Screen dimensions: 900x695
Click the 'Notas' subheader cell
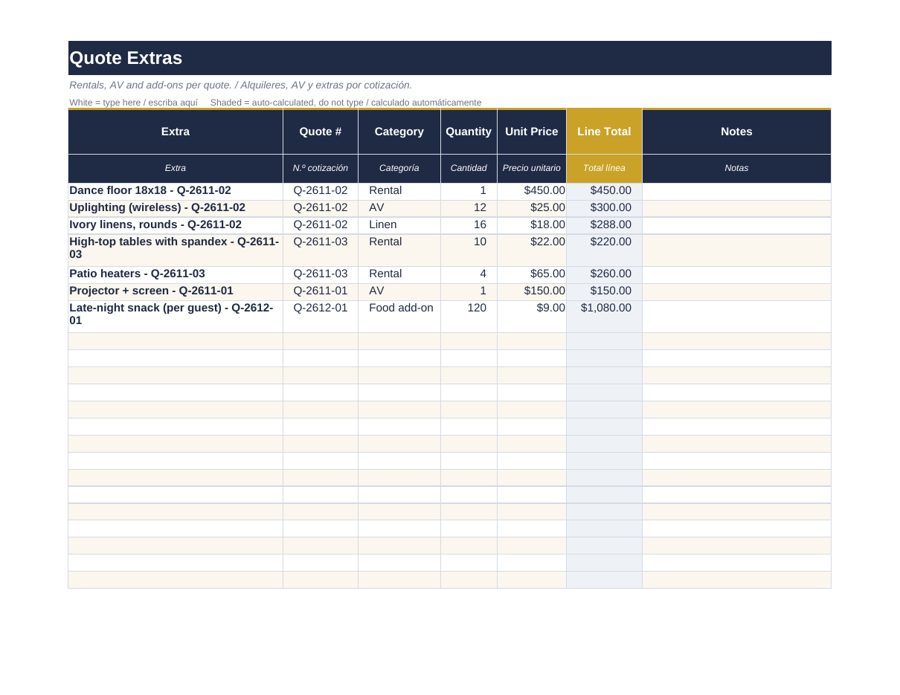point(736,168)
